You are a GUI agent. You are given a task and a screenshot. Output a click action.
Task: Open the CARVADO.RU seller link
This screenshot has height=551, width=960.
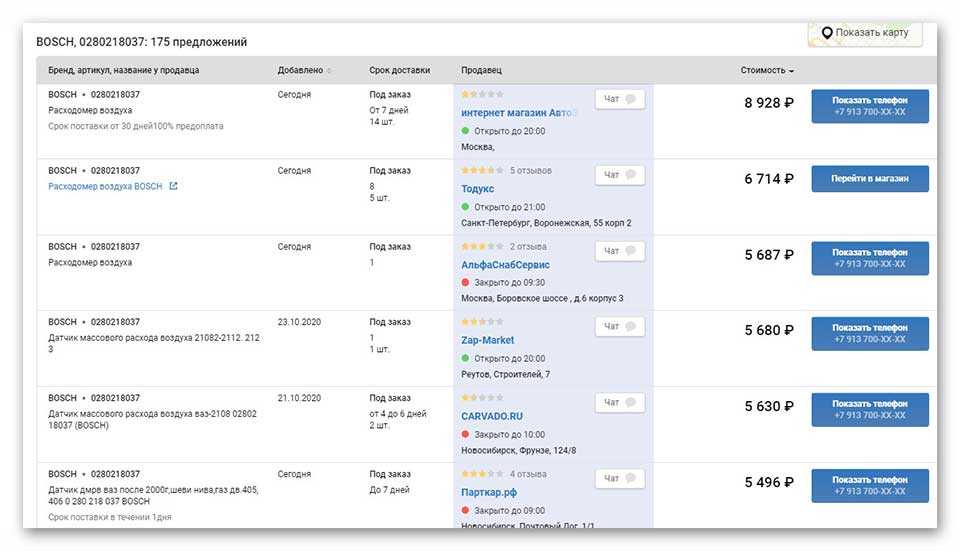[492, 416]
